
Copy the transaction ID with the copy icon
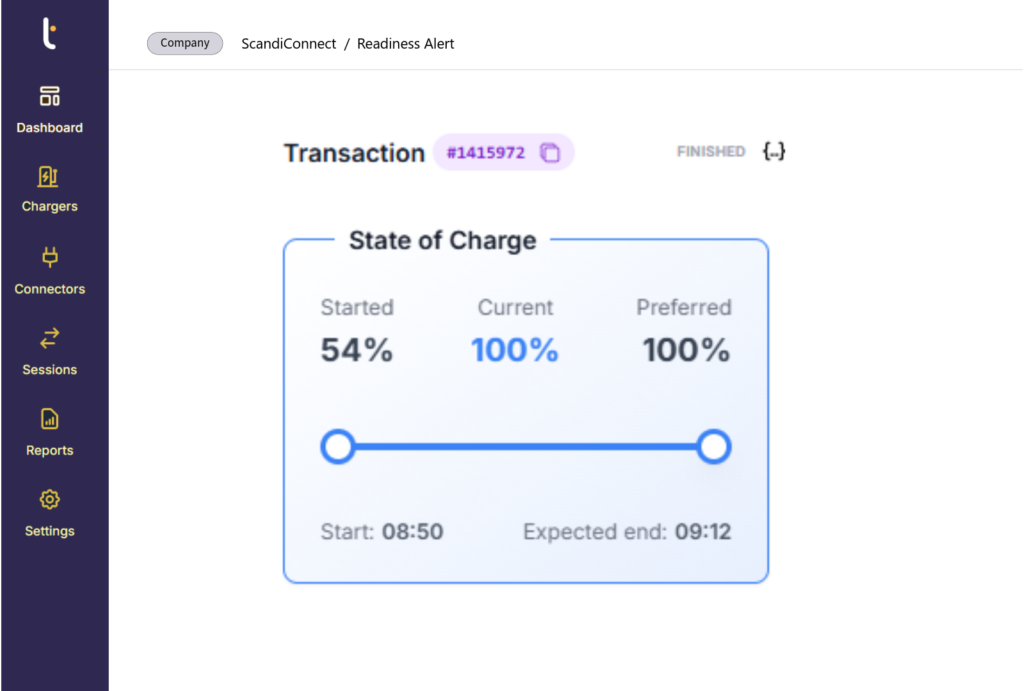[550, 153]
